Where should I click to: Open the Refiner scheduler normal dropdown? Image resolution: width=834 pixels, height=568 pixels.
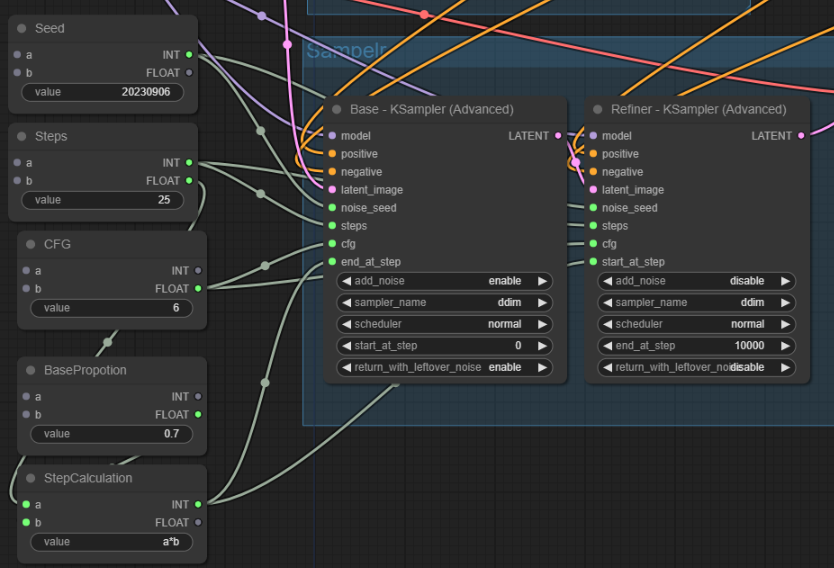697,324
